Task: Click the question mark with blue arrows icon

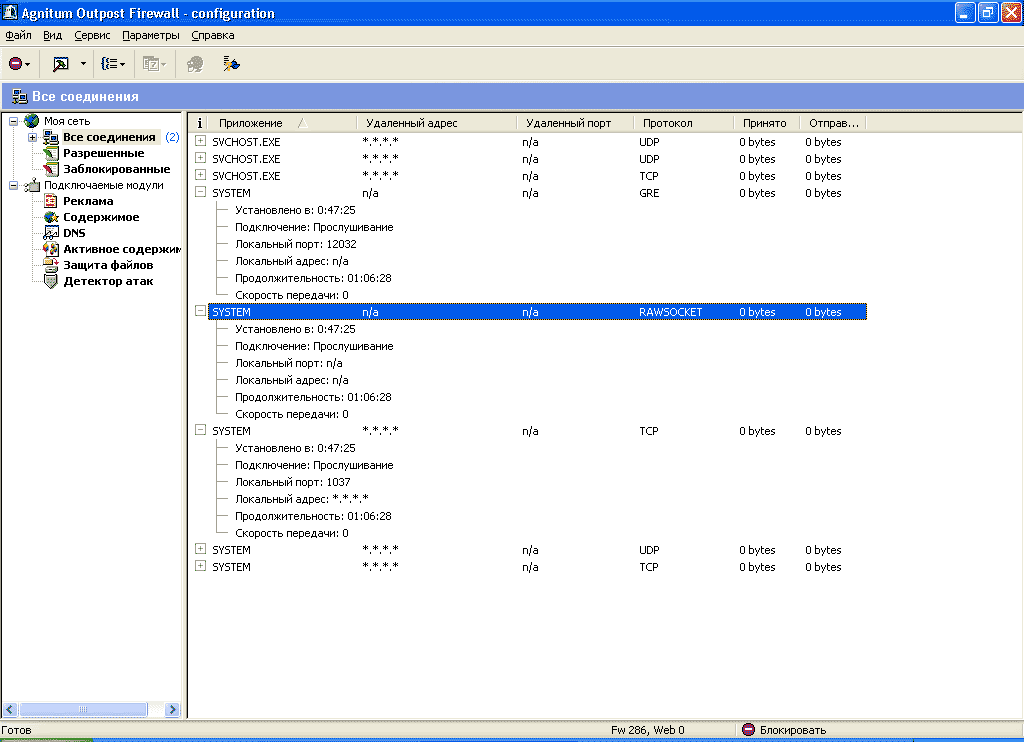Action: click(231, 63)
